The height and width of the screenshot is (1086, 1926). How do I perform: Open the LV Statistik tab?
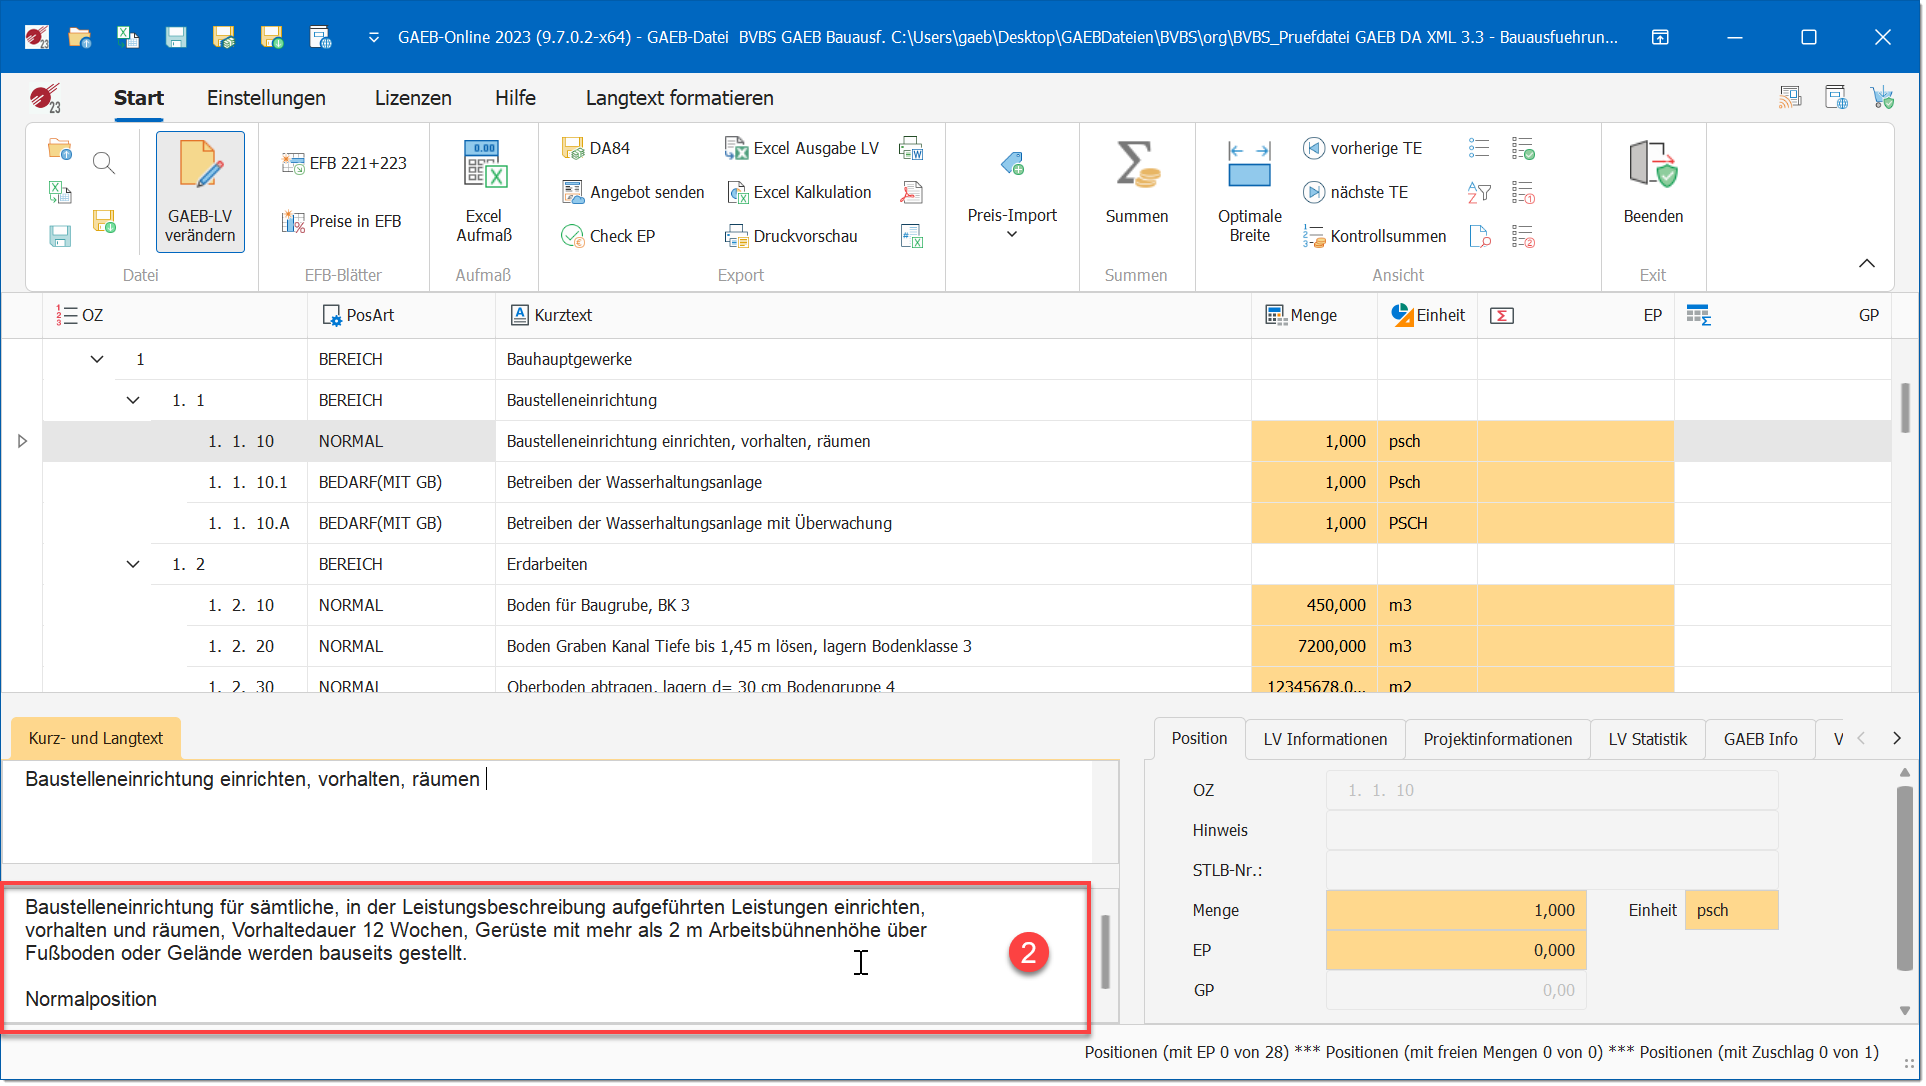pyautogui.click(x=1646, y=739)
